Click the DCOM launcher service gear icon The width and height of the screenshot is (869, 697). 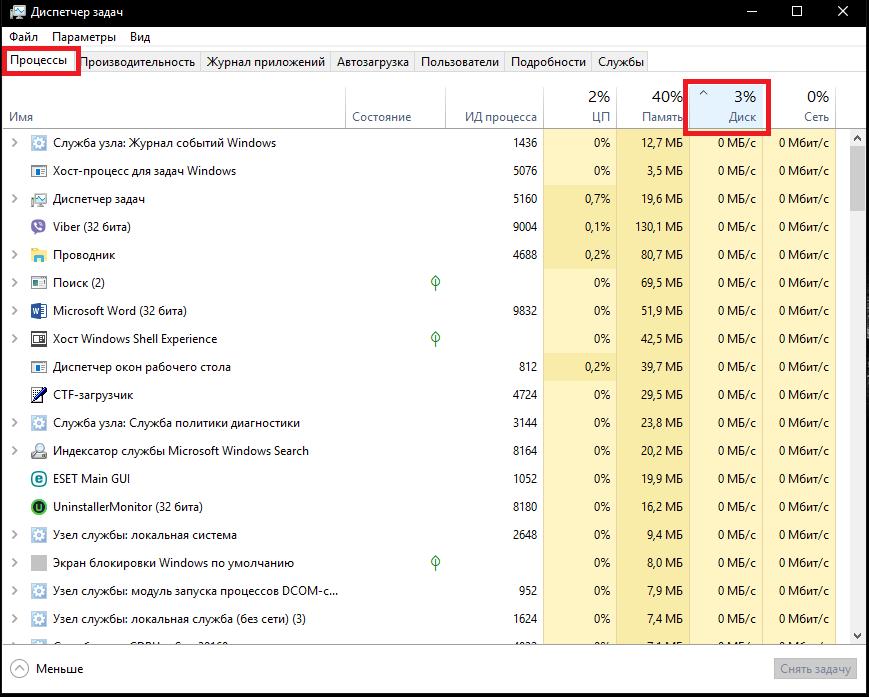38,591
